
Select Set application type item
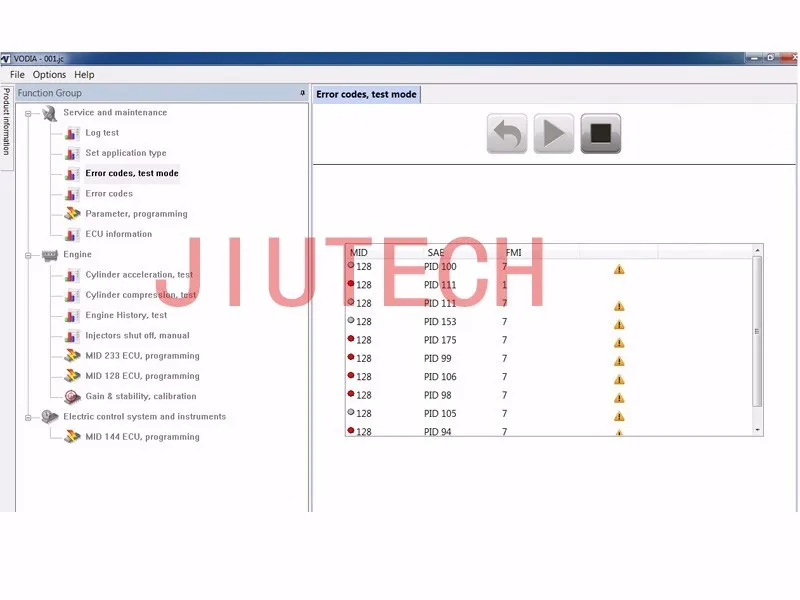pos(126,153)
